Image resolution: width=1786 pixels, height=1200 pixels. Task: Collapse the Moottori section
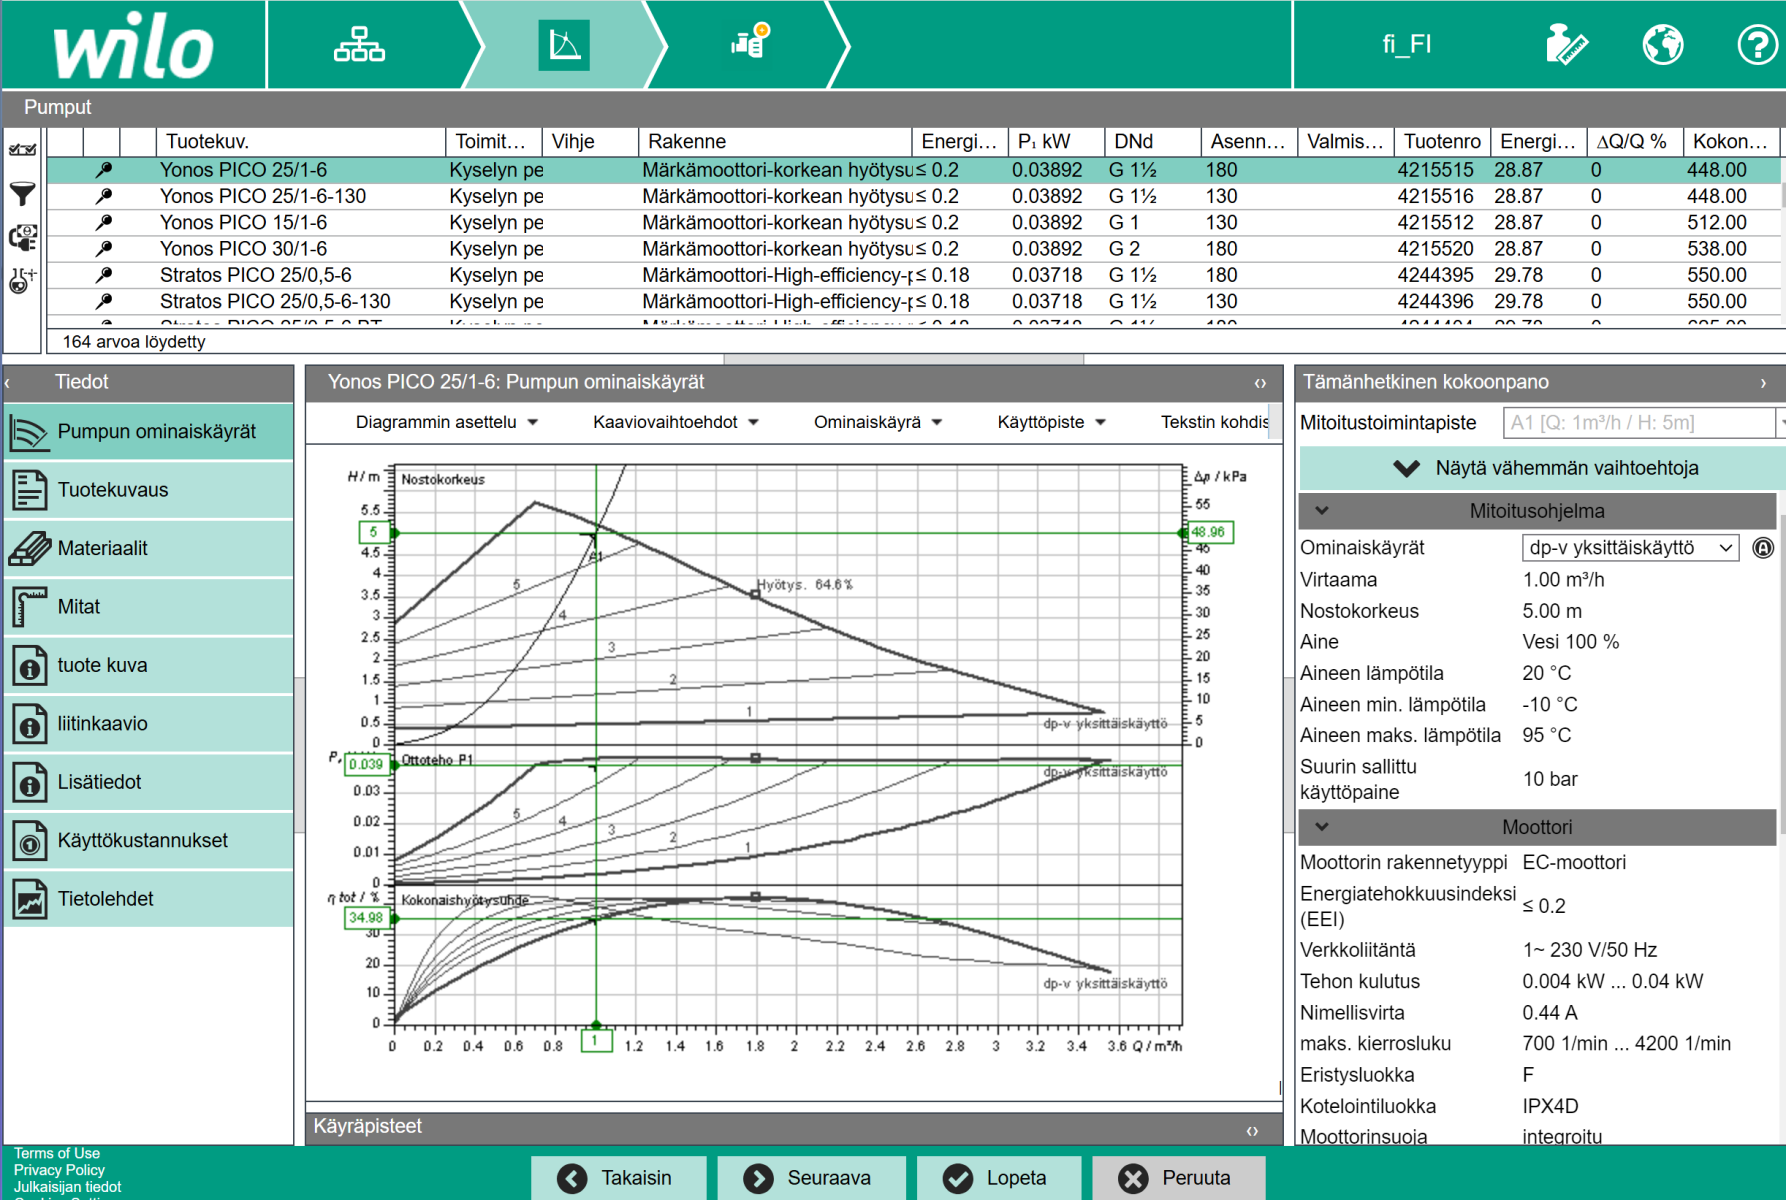point(1322,827)
